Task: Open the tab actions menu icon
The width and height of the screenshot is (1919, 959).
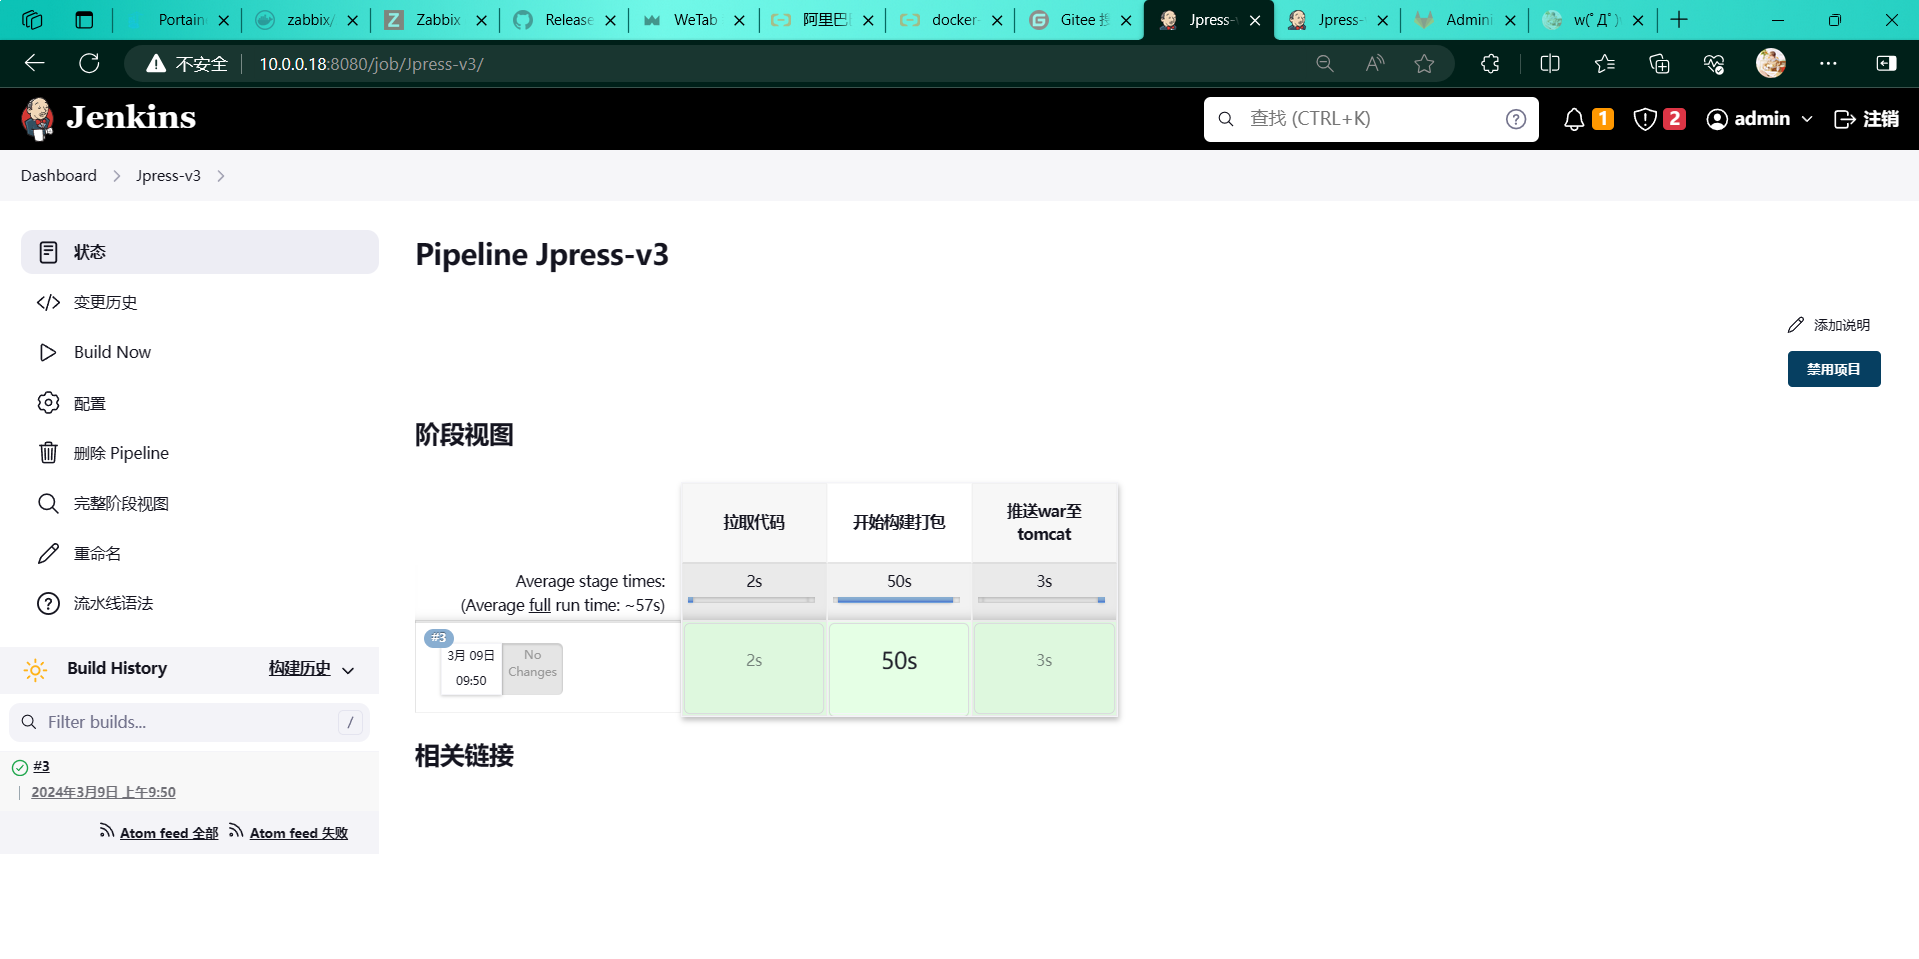Action: point(84,20)
